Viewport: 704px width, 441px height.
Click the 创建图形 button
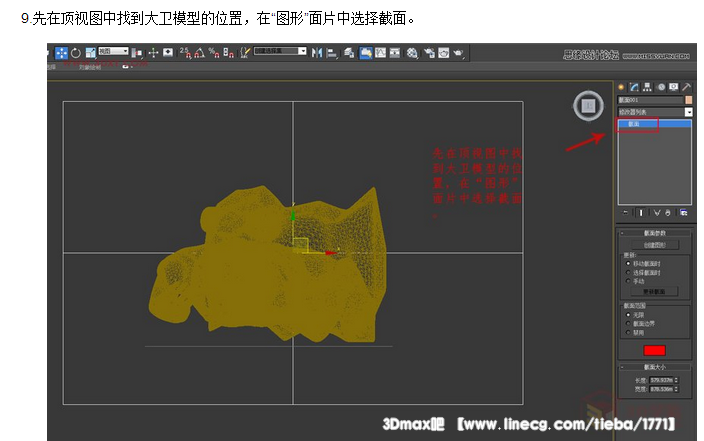click(x=654, y=244)
